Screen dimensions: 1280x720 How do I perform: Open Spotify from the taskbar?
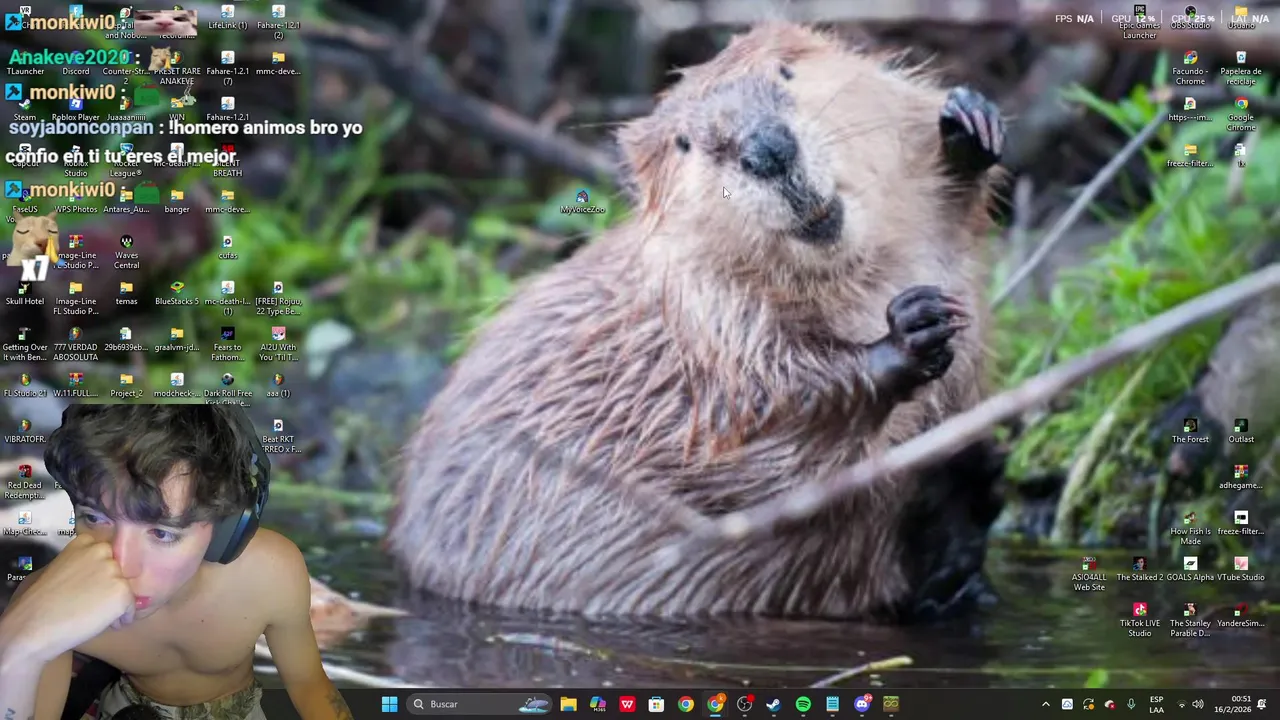tap(803, 704)
